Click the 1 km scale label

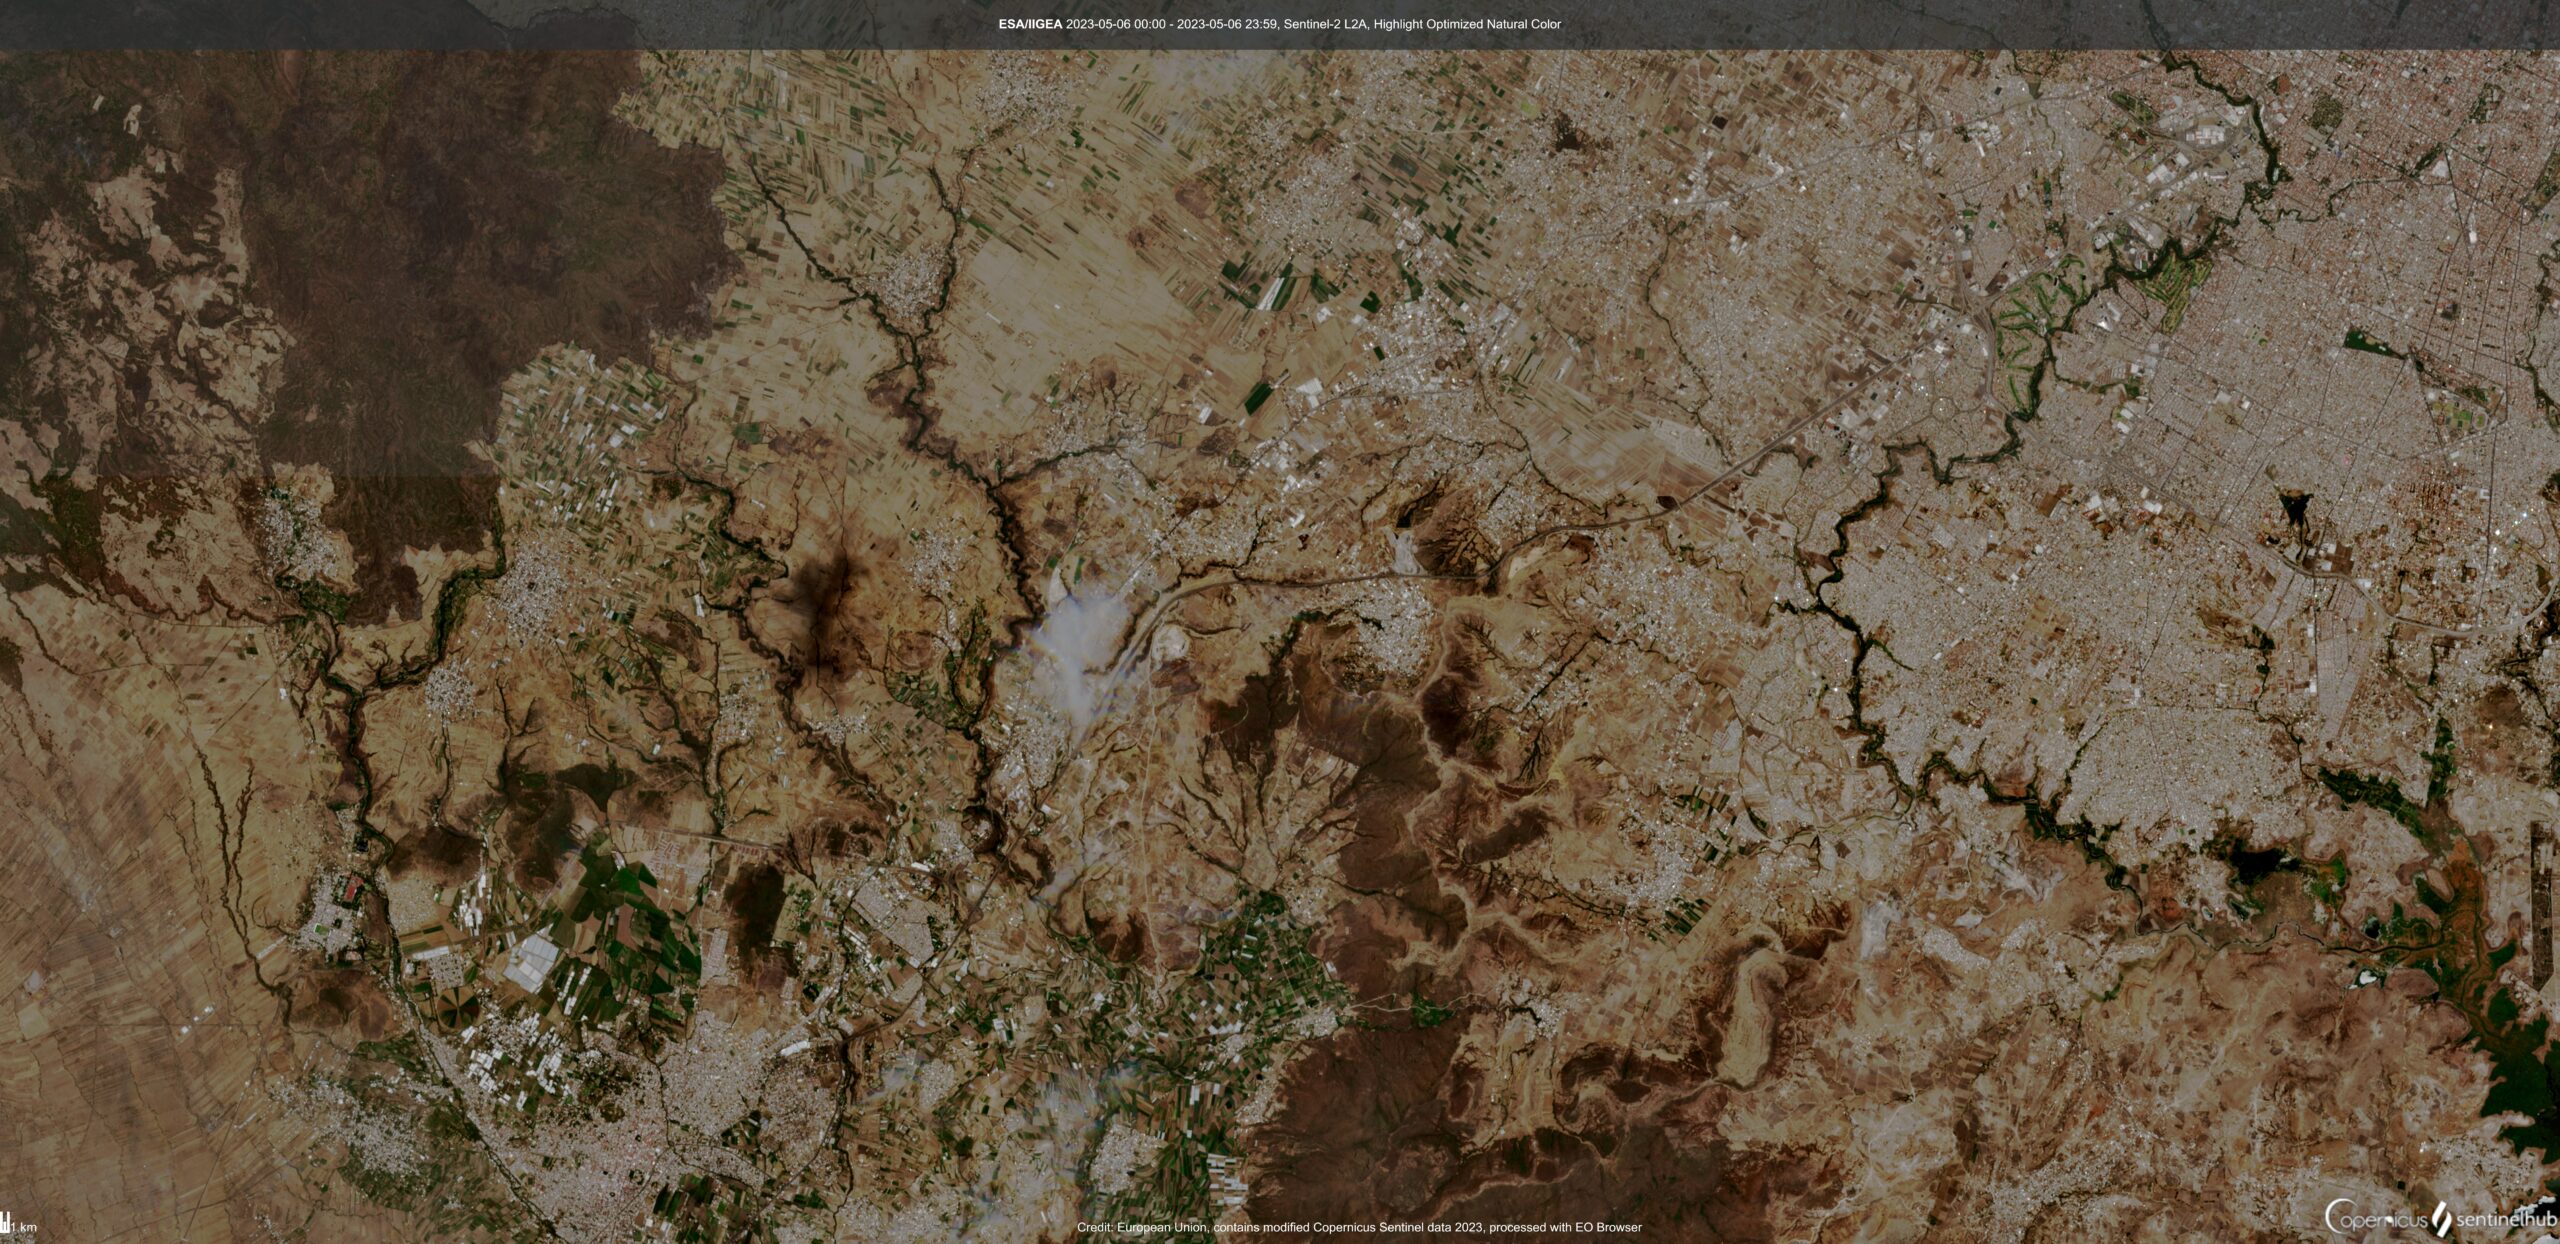24,1230
